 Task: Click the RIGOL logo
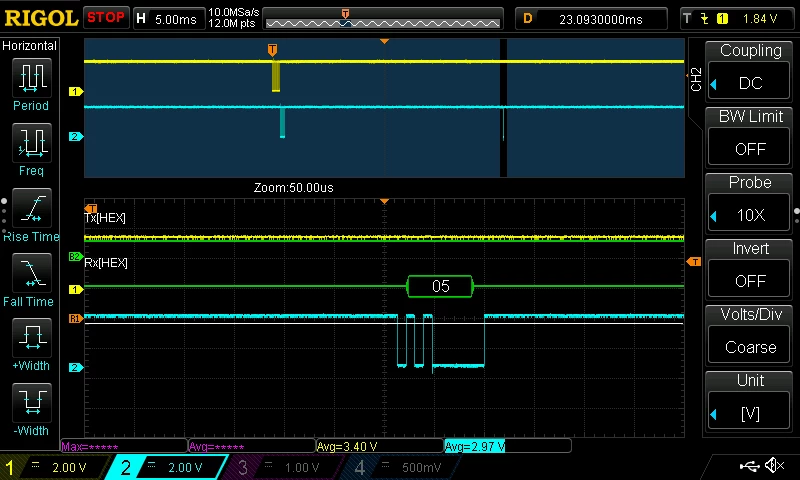[x=41, y=18]
